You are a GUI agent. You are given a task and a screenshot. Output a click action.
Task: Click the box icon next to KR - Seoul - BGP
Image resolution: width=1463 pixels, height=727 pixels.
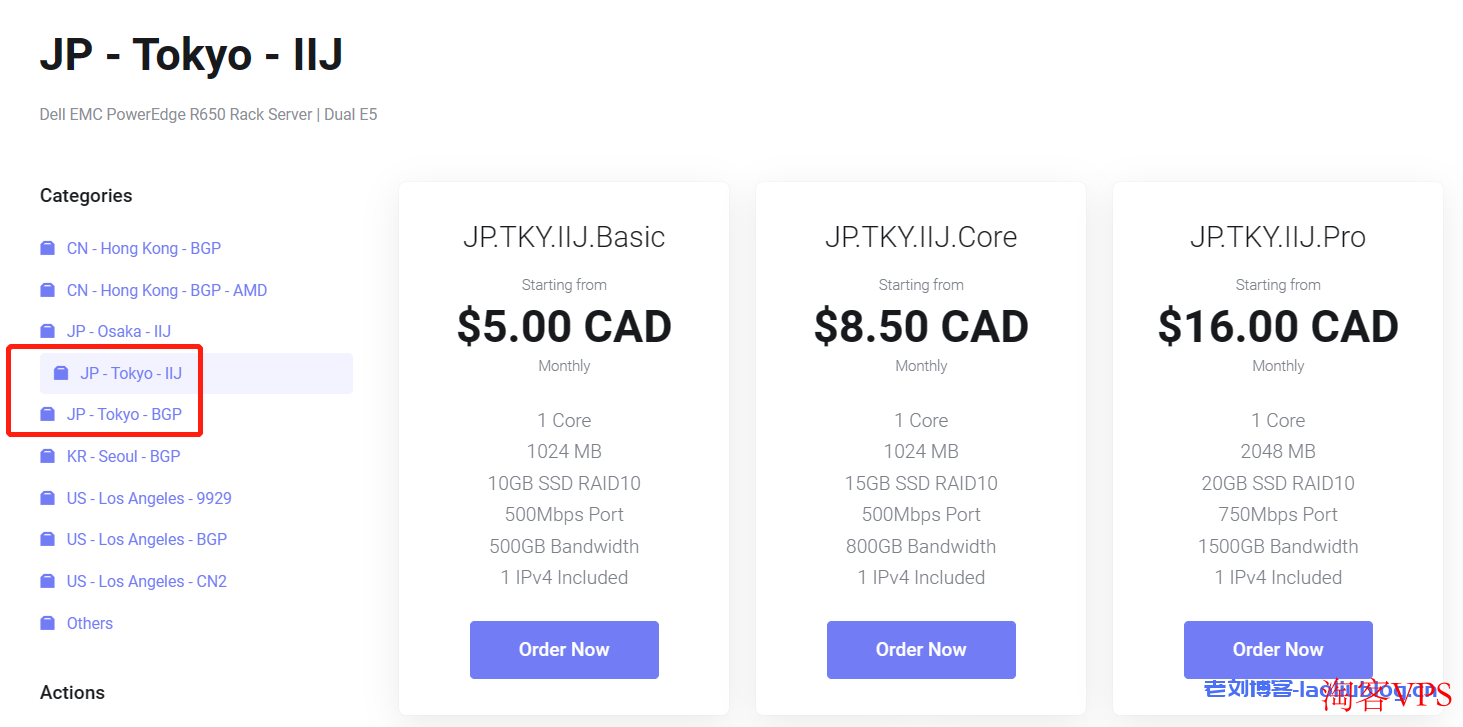(x=47, y=456)
